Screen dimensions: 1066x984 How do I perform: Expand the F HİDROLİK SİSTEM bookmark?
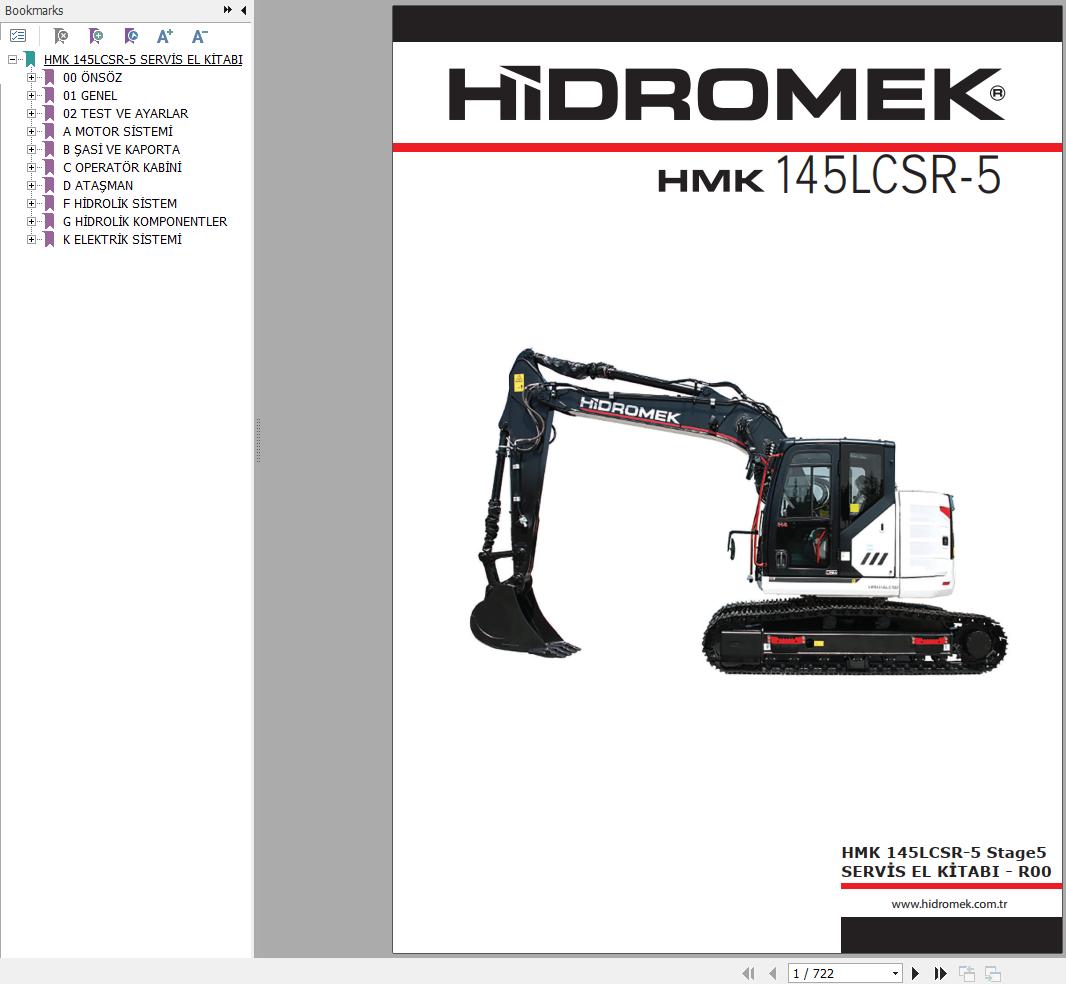[x=31, y=203]
